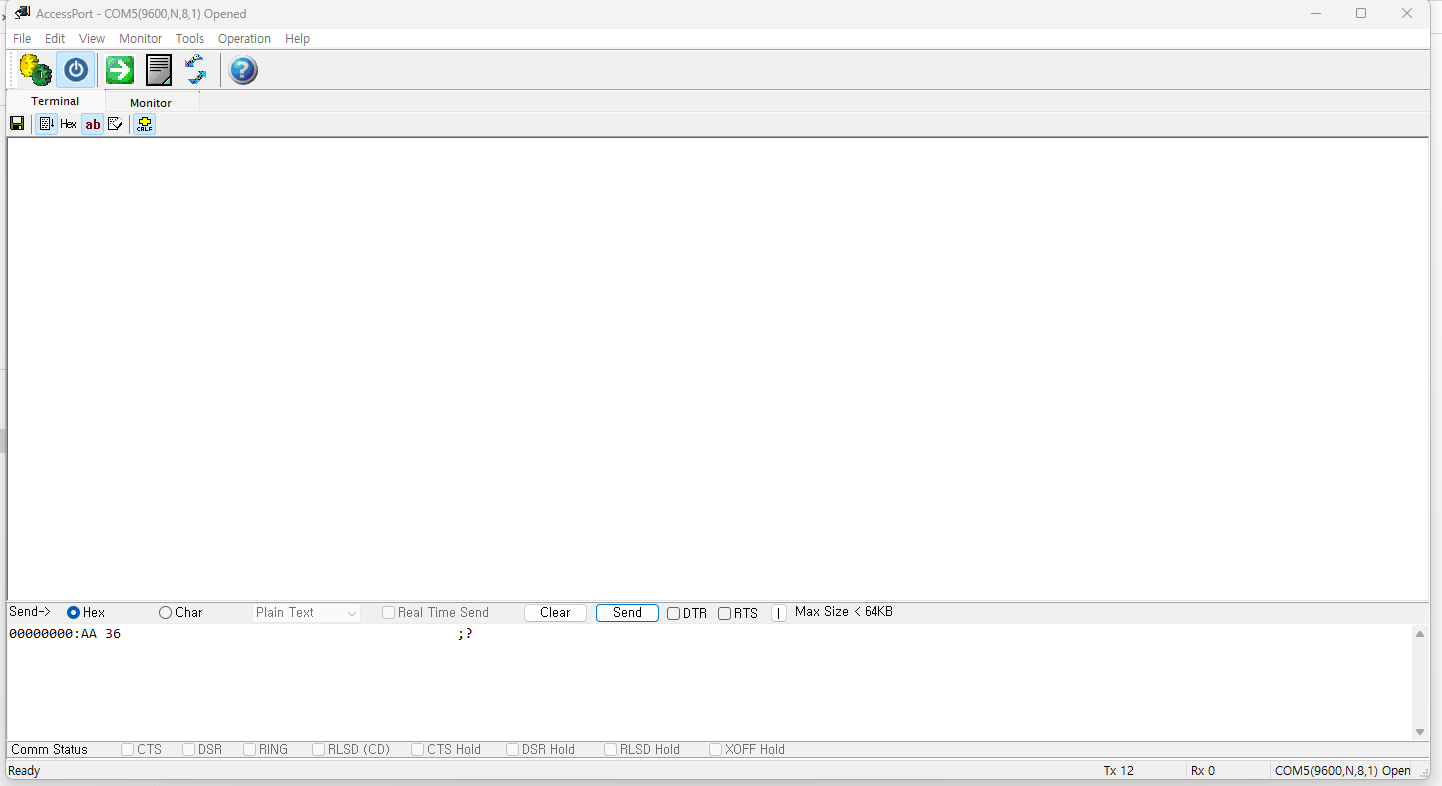Open help with the blue question mark icon
The width and height of the screenshot is (1442, 786).
click(x=243, y=71)
